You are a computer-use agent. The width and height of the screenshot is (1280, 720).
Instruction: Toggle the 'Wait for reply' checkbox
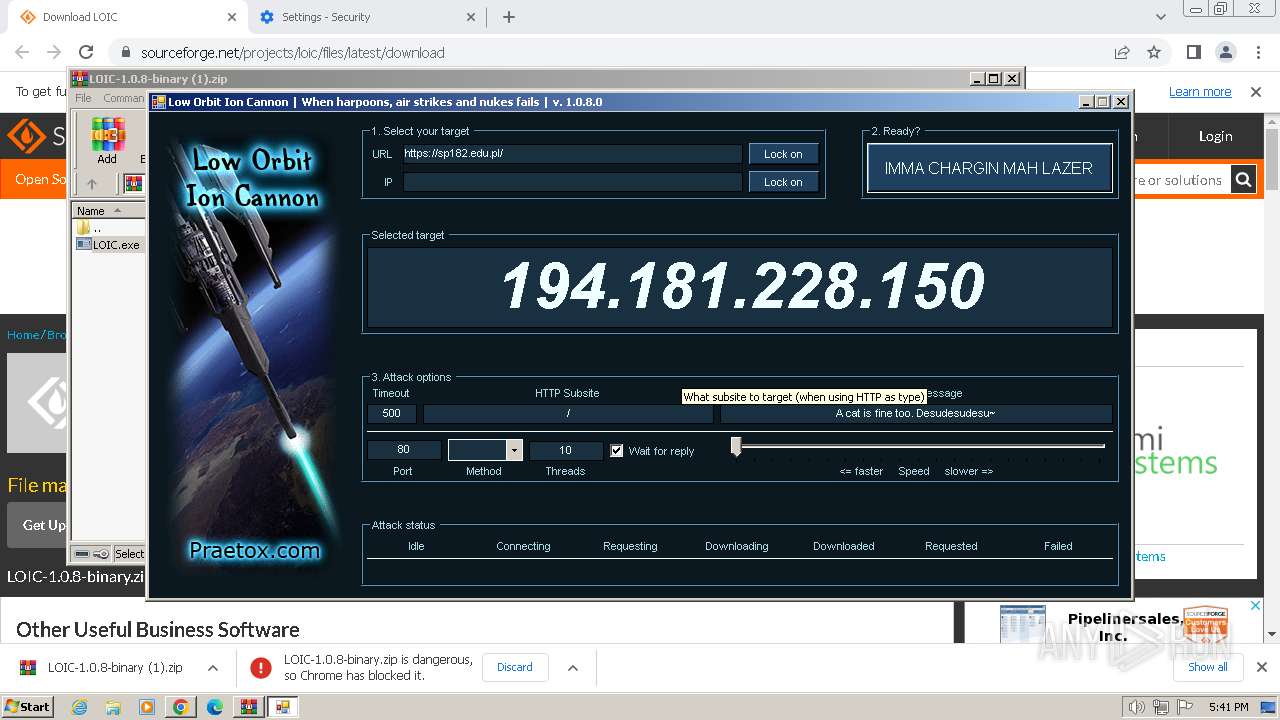pos(617,450)
